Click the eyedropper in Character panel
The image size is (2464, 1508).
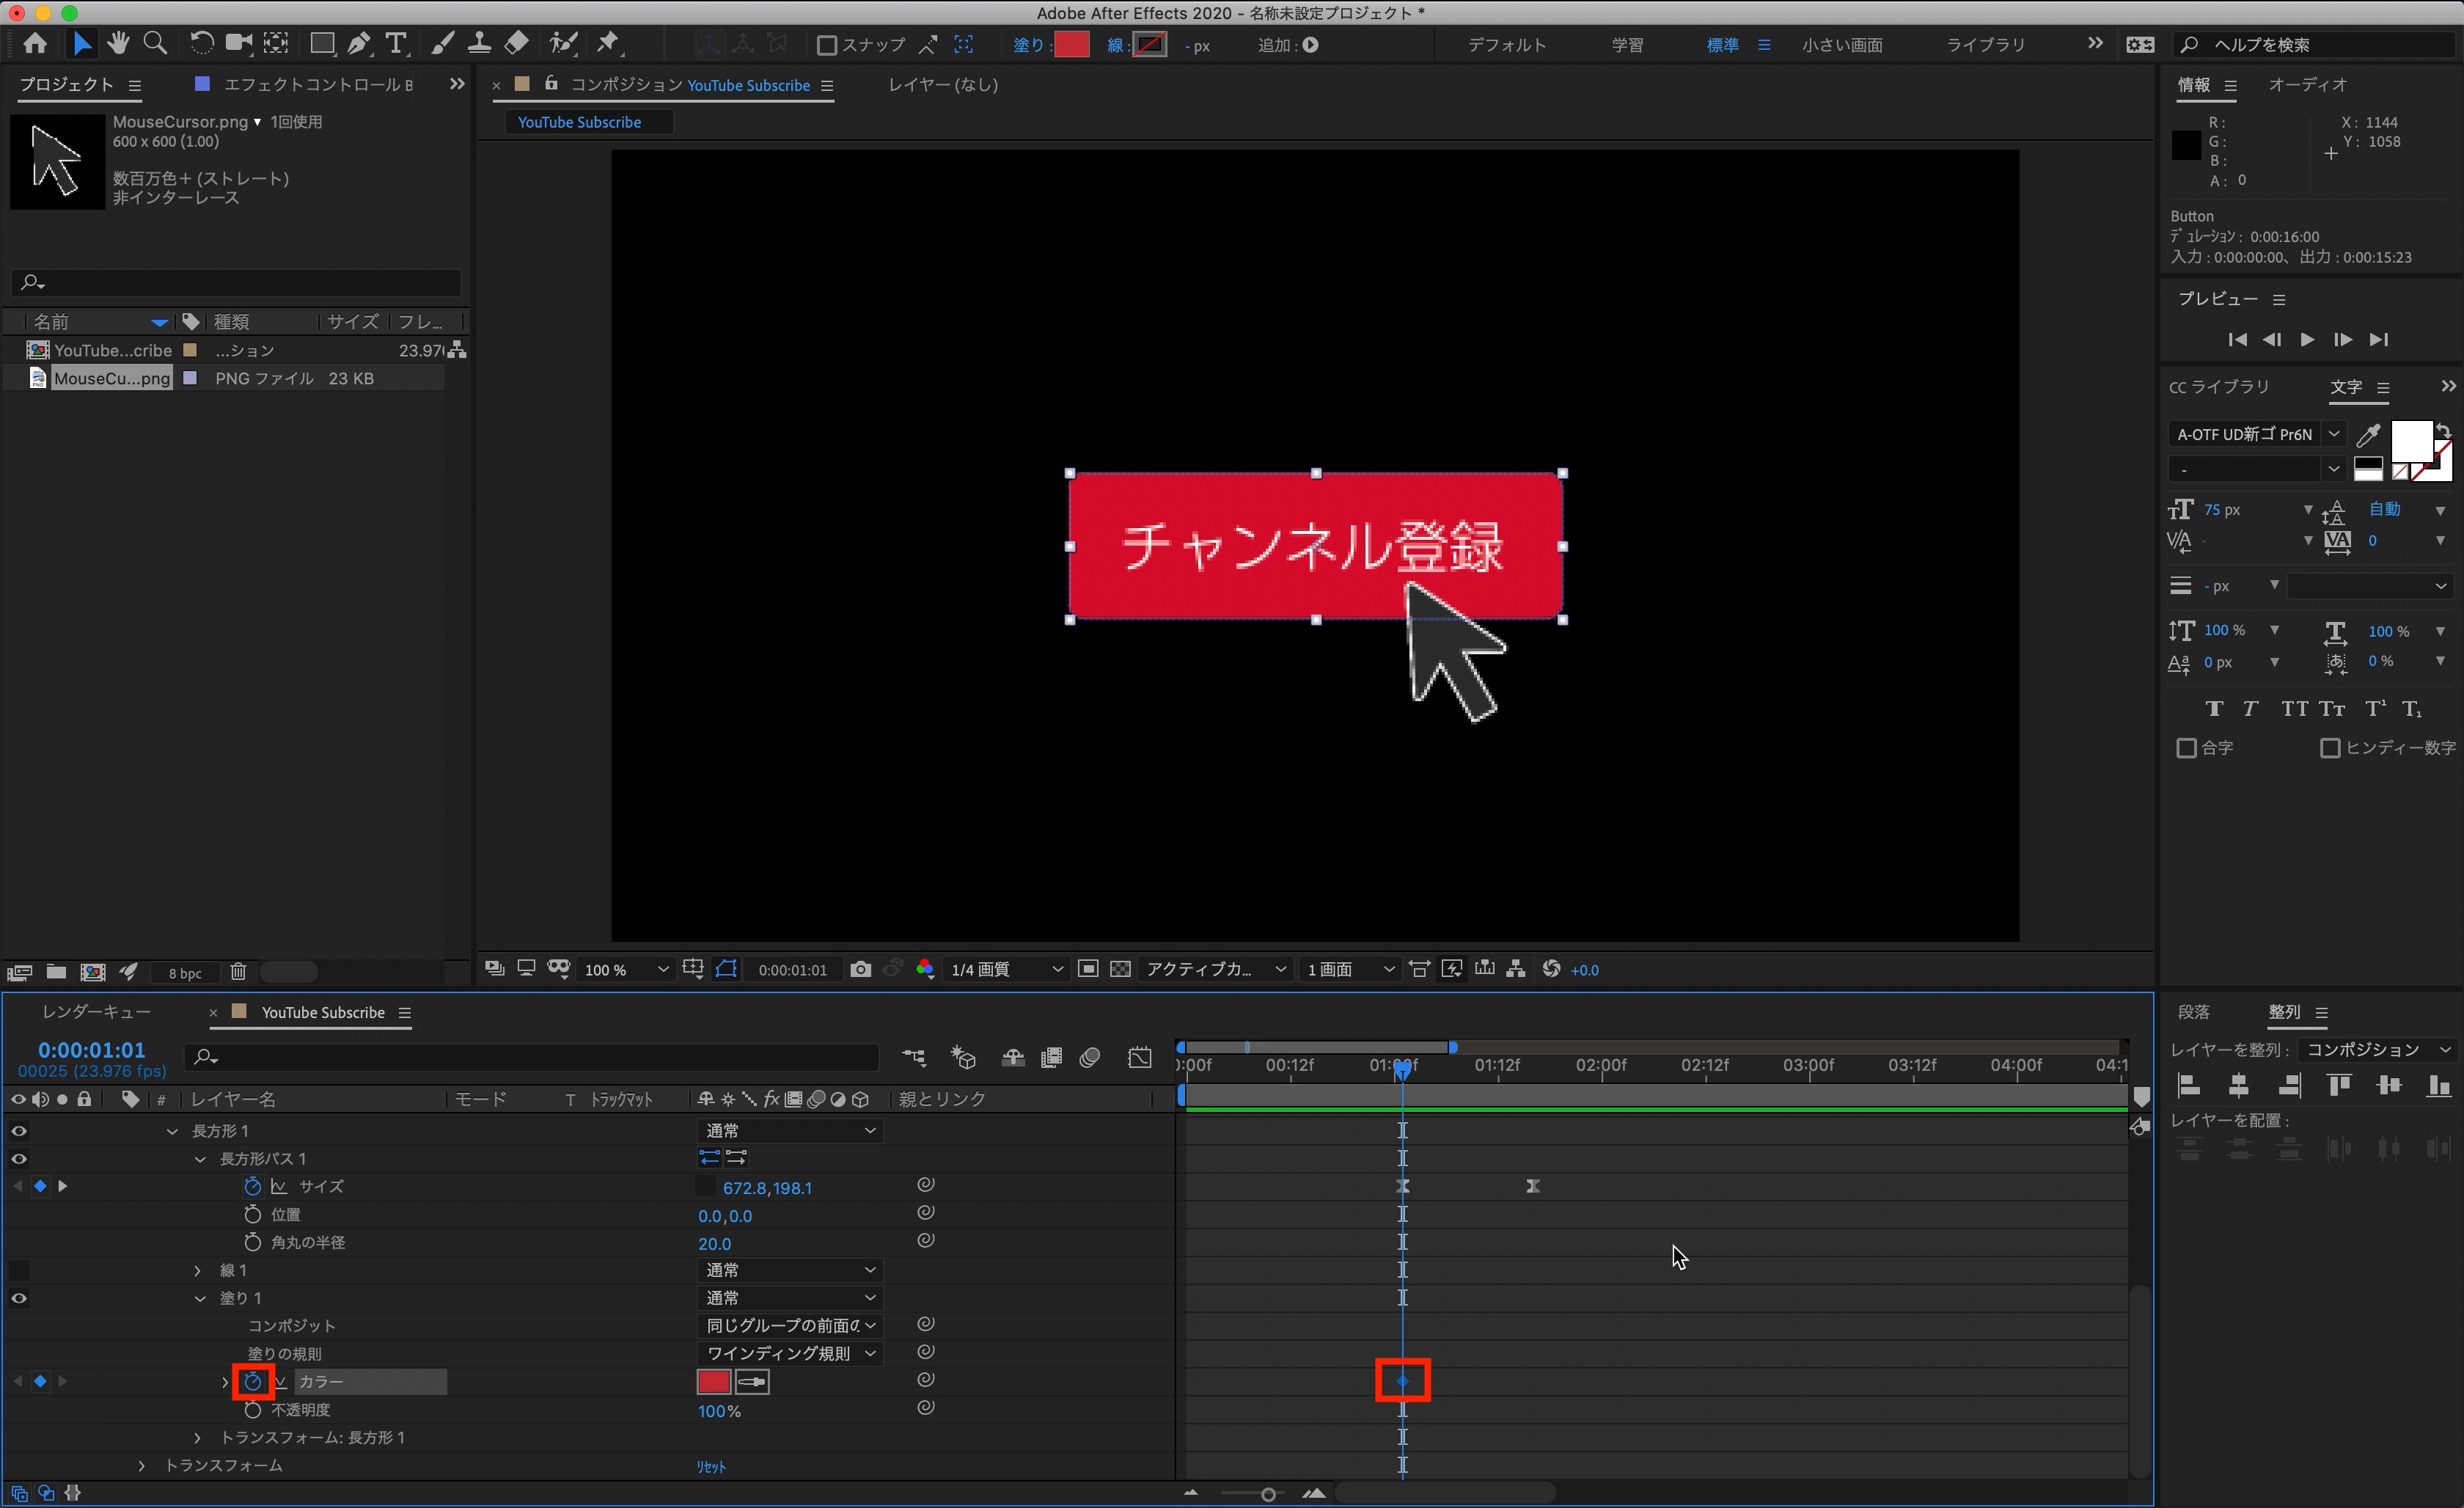(2368, 434)
